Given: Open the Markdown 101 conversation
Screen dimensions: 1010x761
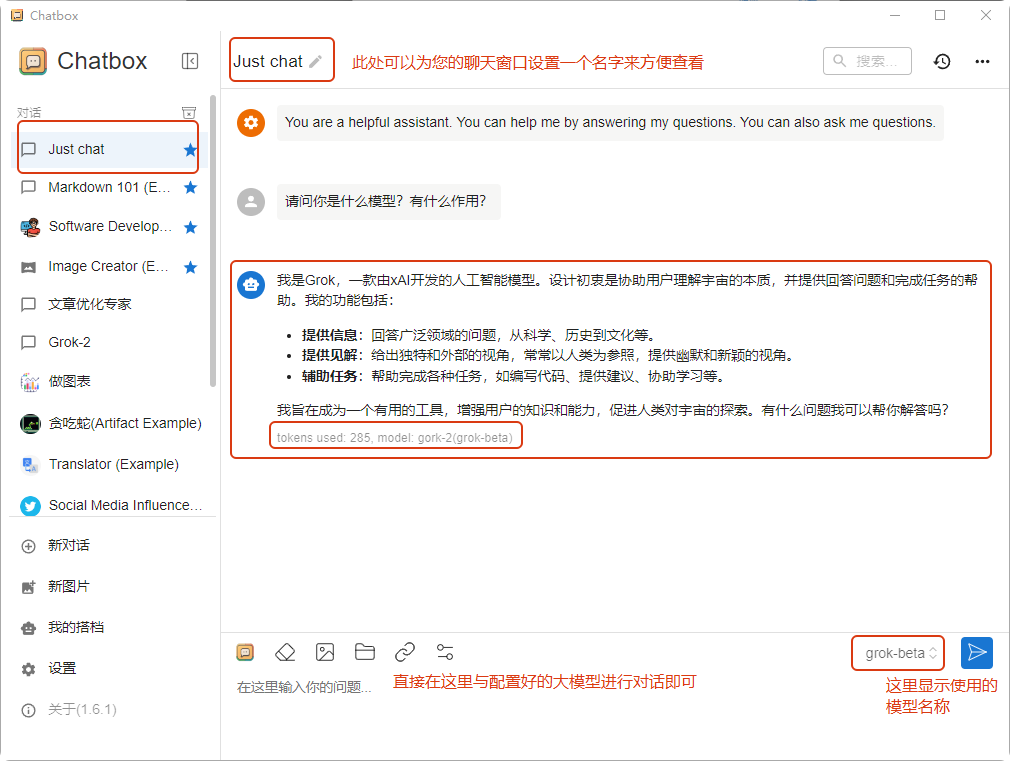Looking at the screenshot, I should [x=108, y=188].
